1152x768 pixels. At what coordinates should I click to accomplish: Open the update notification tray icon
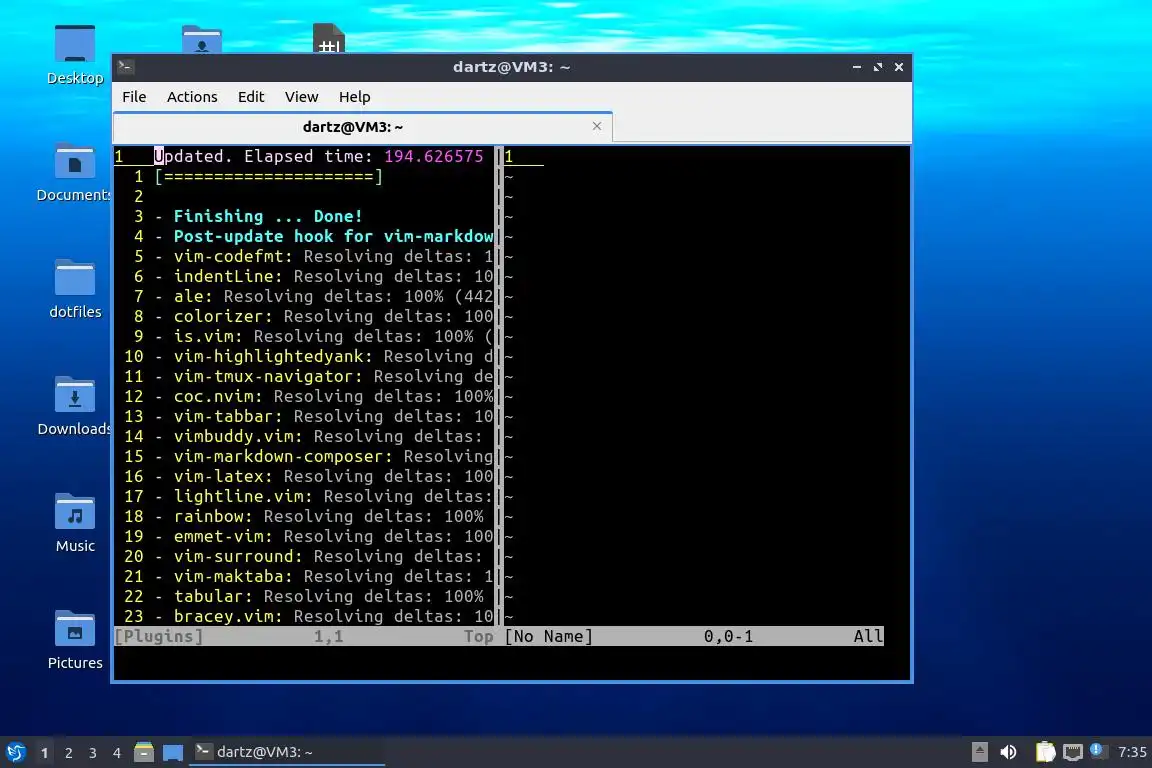(1098, 750)
